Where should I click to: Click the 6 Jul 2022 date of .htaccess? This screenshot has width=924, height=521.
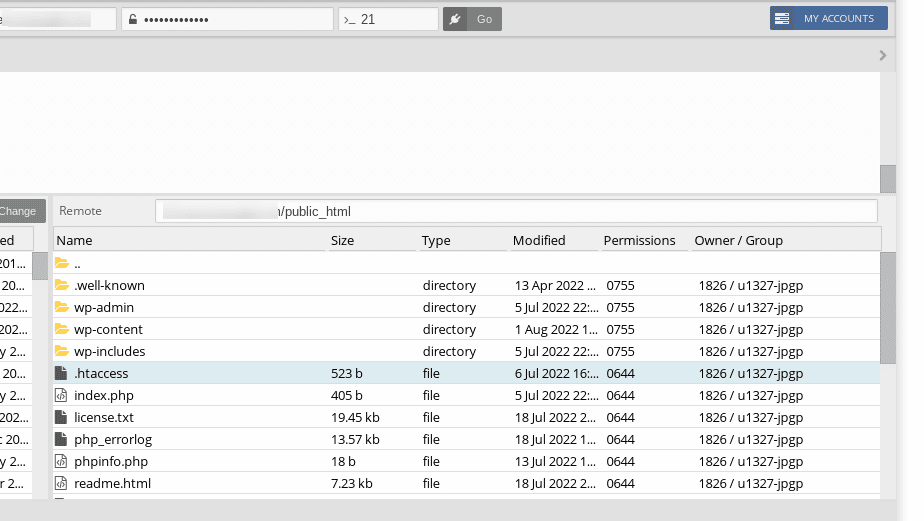(x=556, y=373)
